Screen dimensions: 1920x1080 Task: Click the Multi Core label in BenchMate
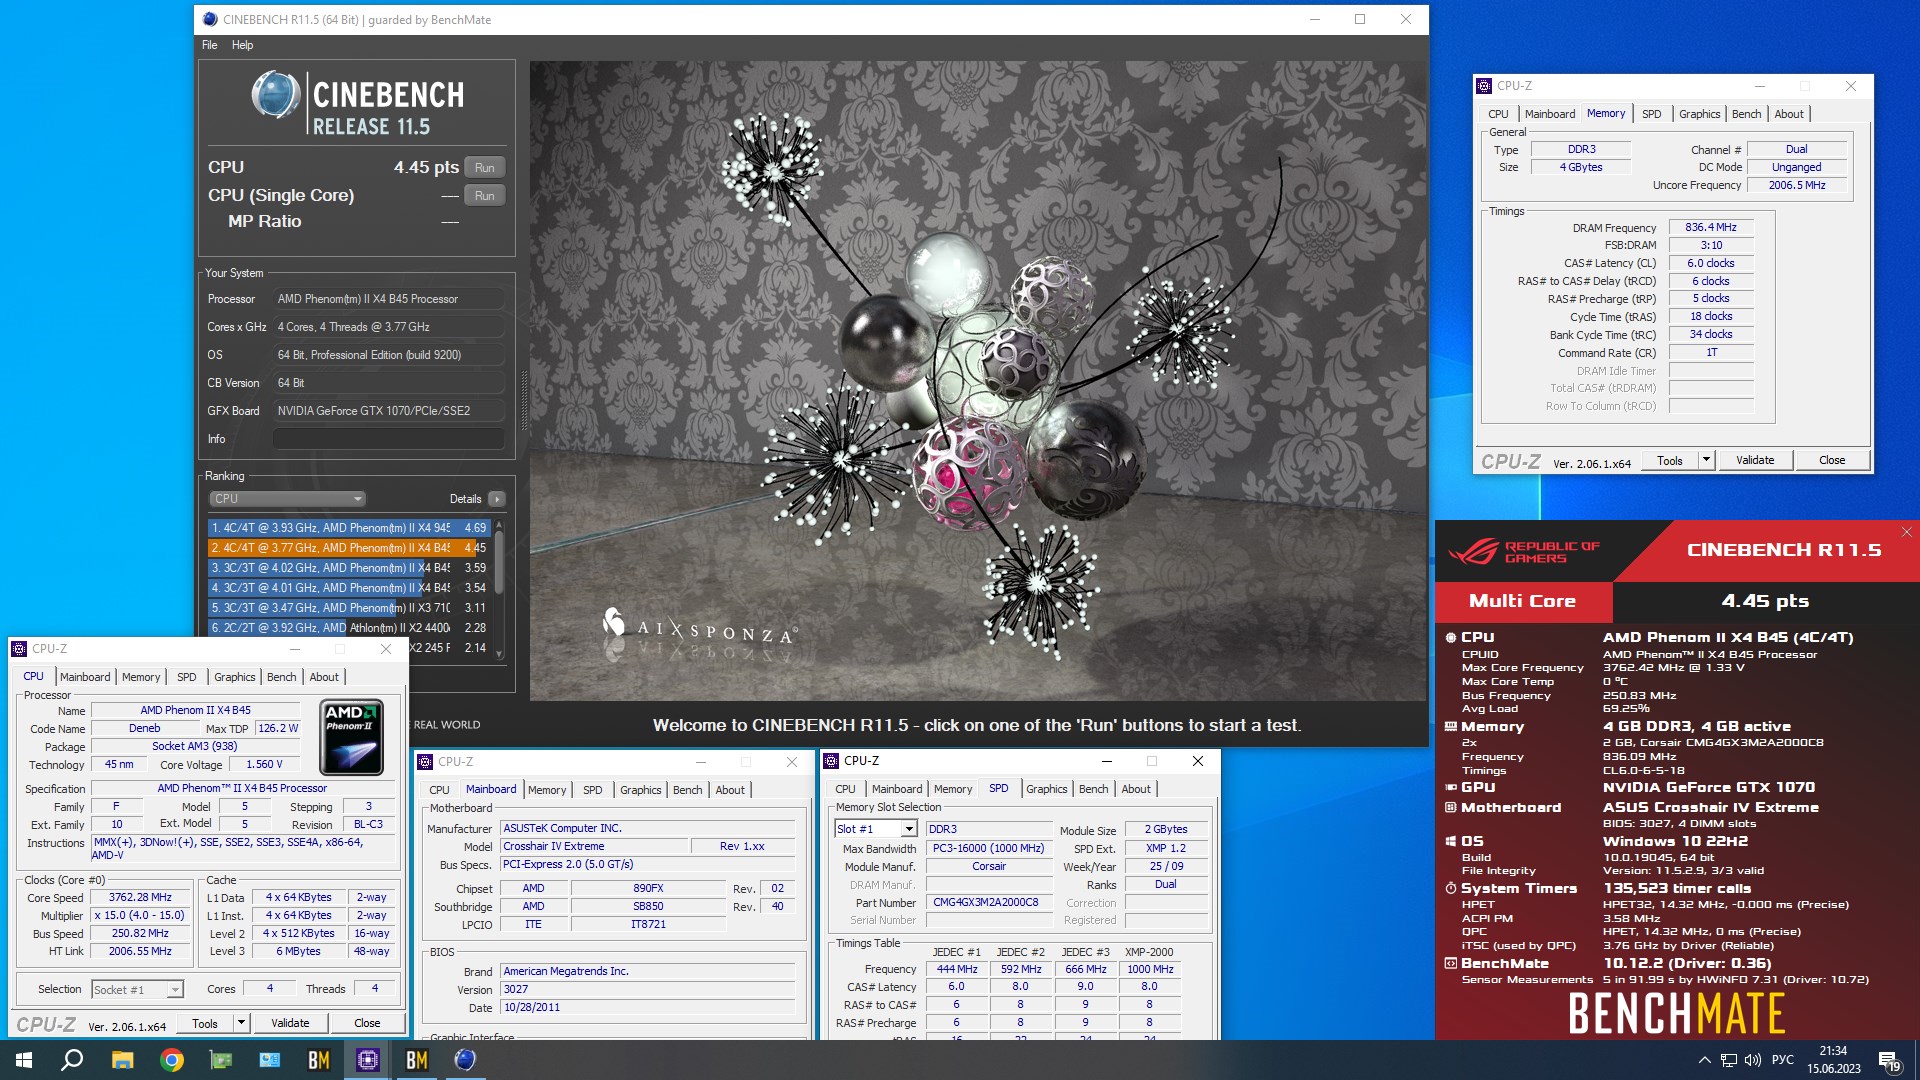click(x=1522, y=601)
